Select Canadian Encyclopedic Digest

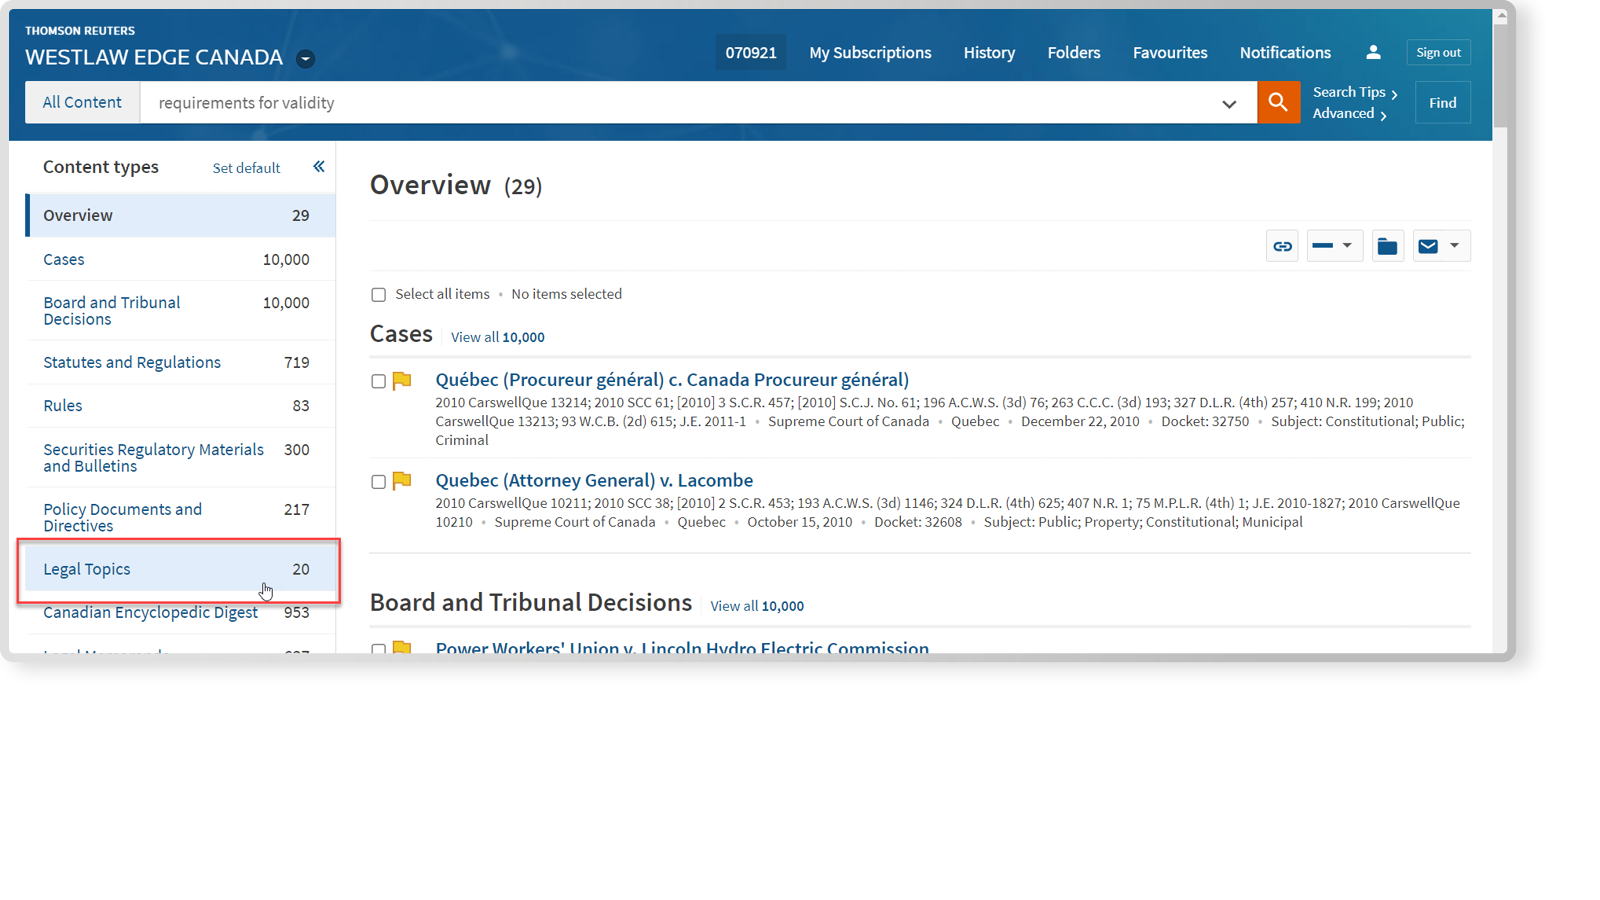click(x=180, y=612)
